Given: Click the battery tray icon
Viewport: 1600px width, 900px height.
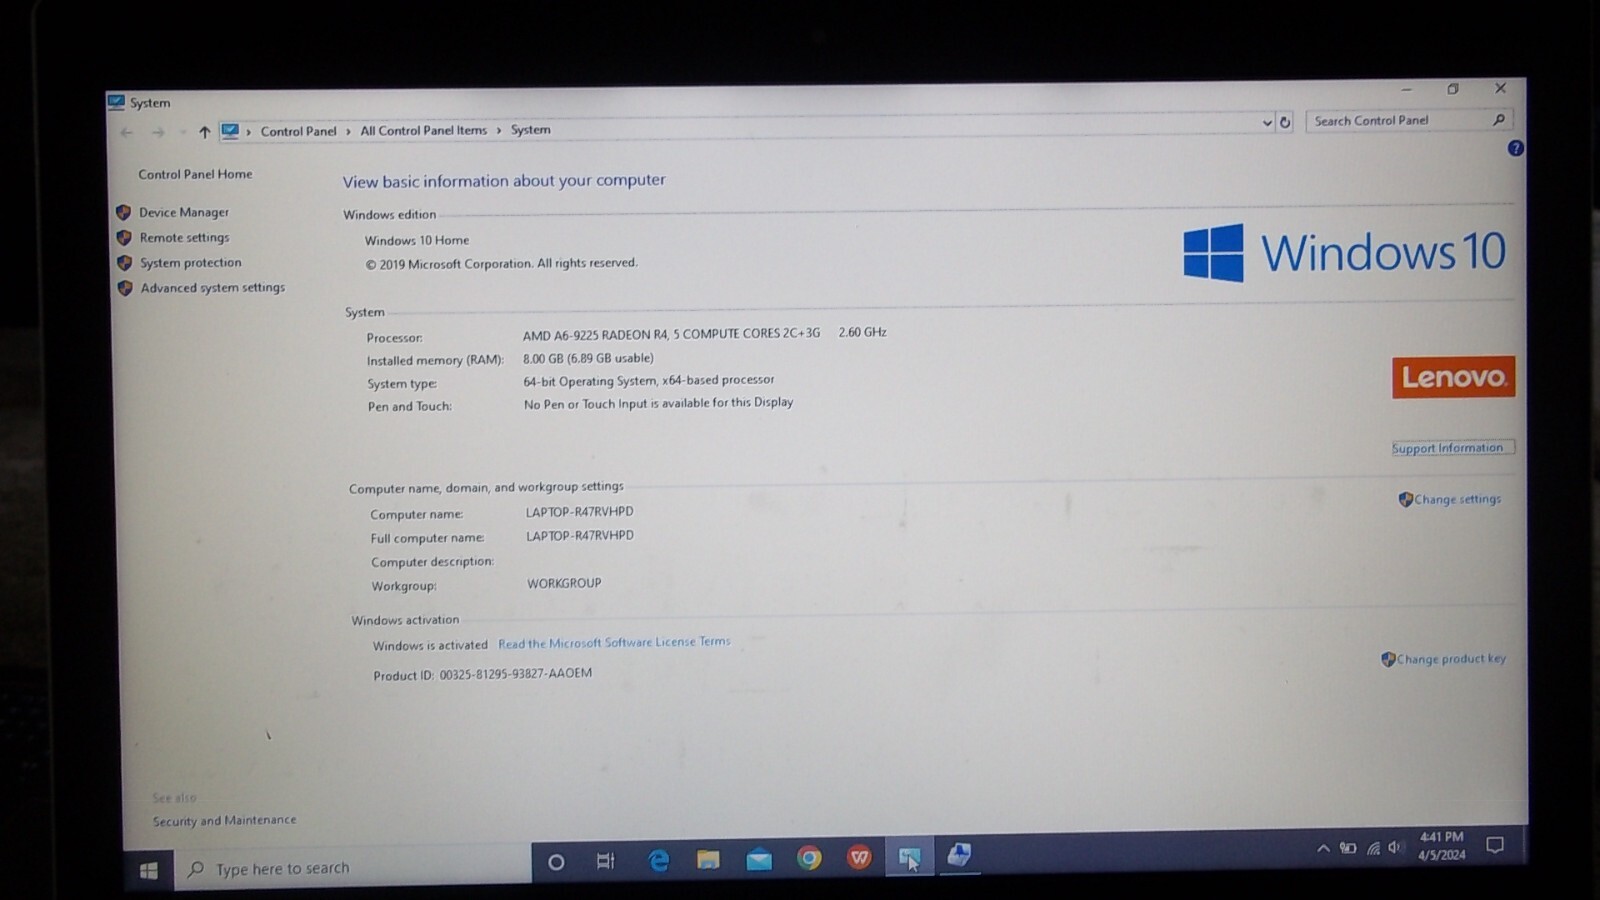Looking at the screenshot, I should point(1348,848).
